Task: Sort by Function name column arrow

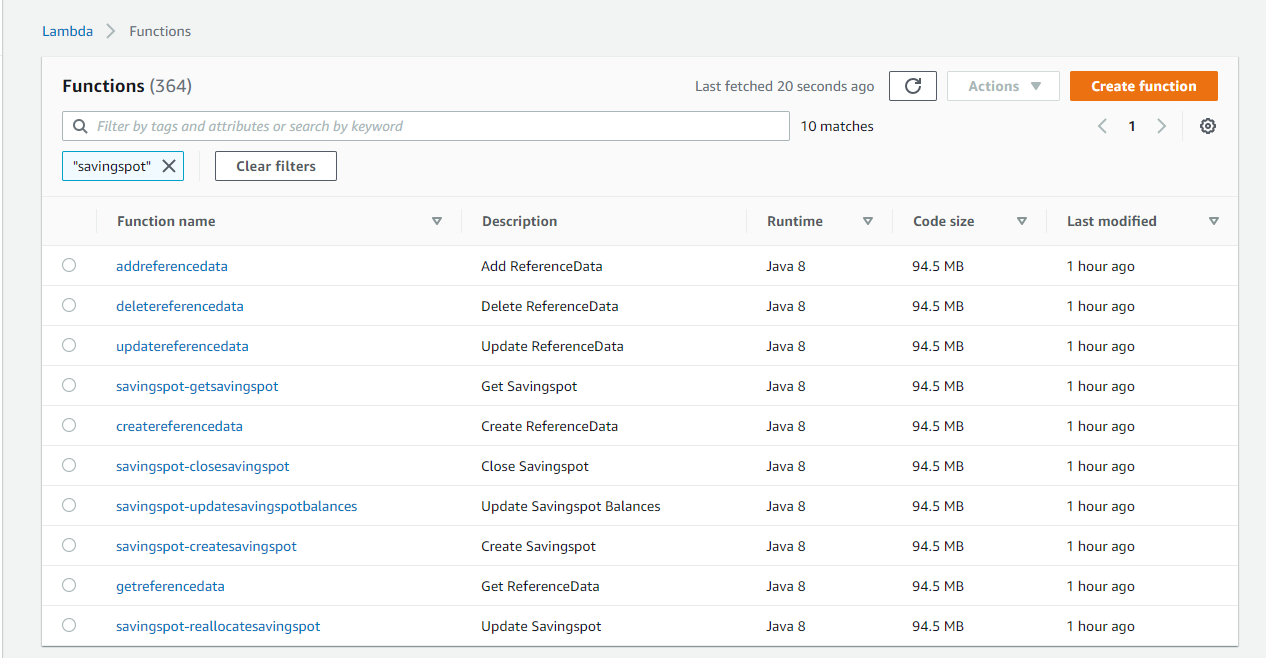Action: click(436, 221)
